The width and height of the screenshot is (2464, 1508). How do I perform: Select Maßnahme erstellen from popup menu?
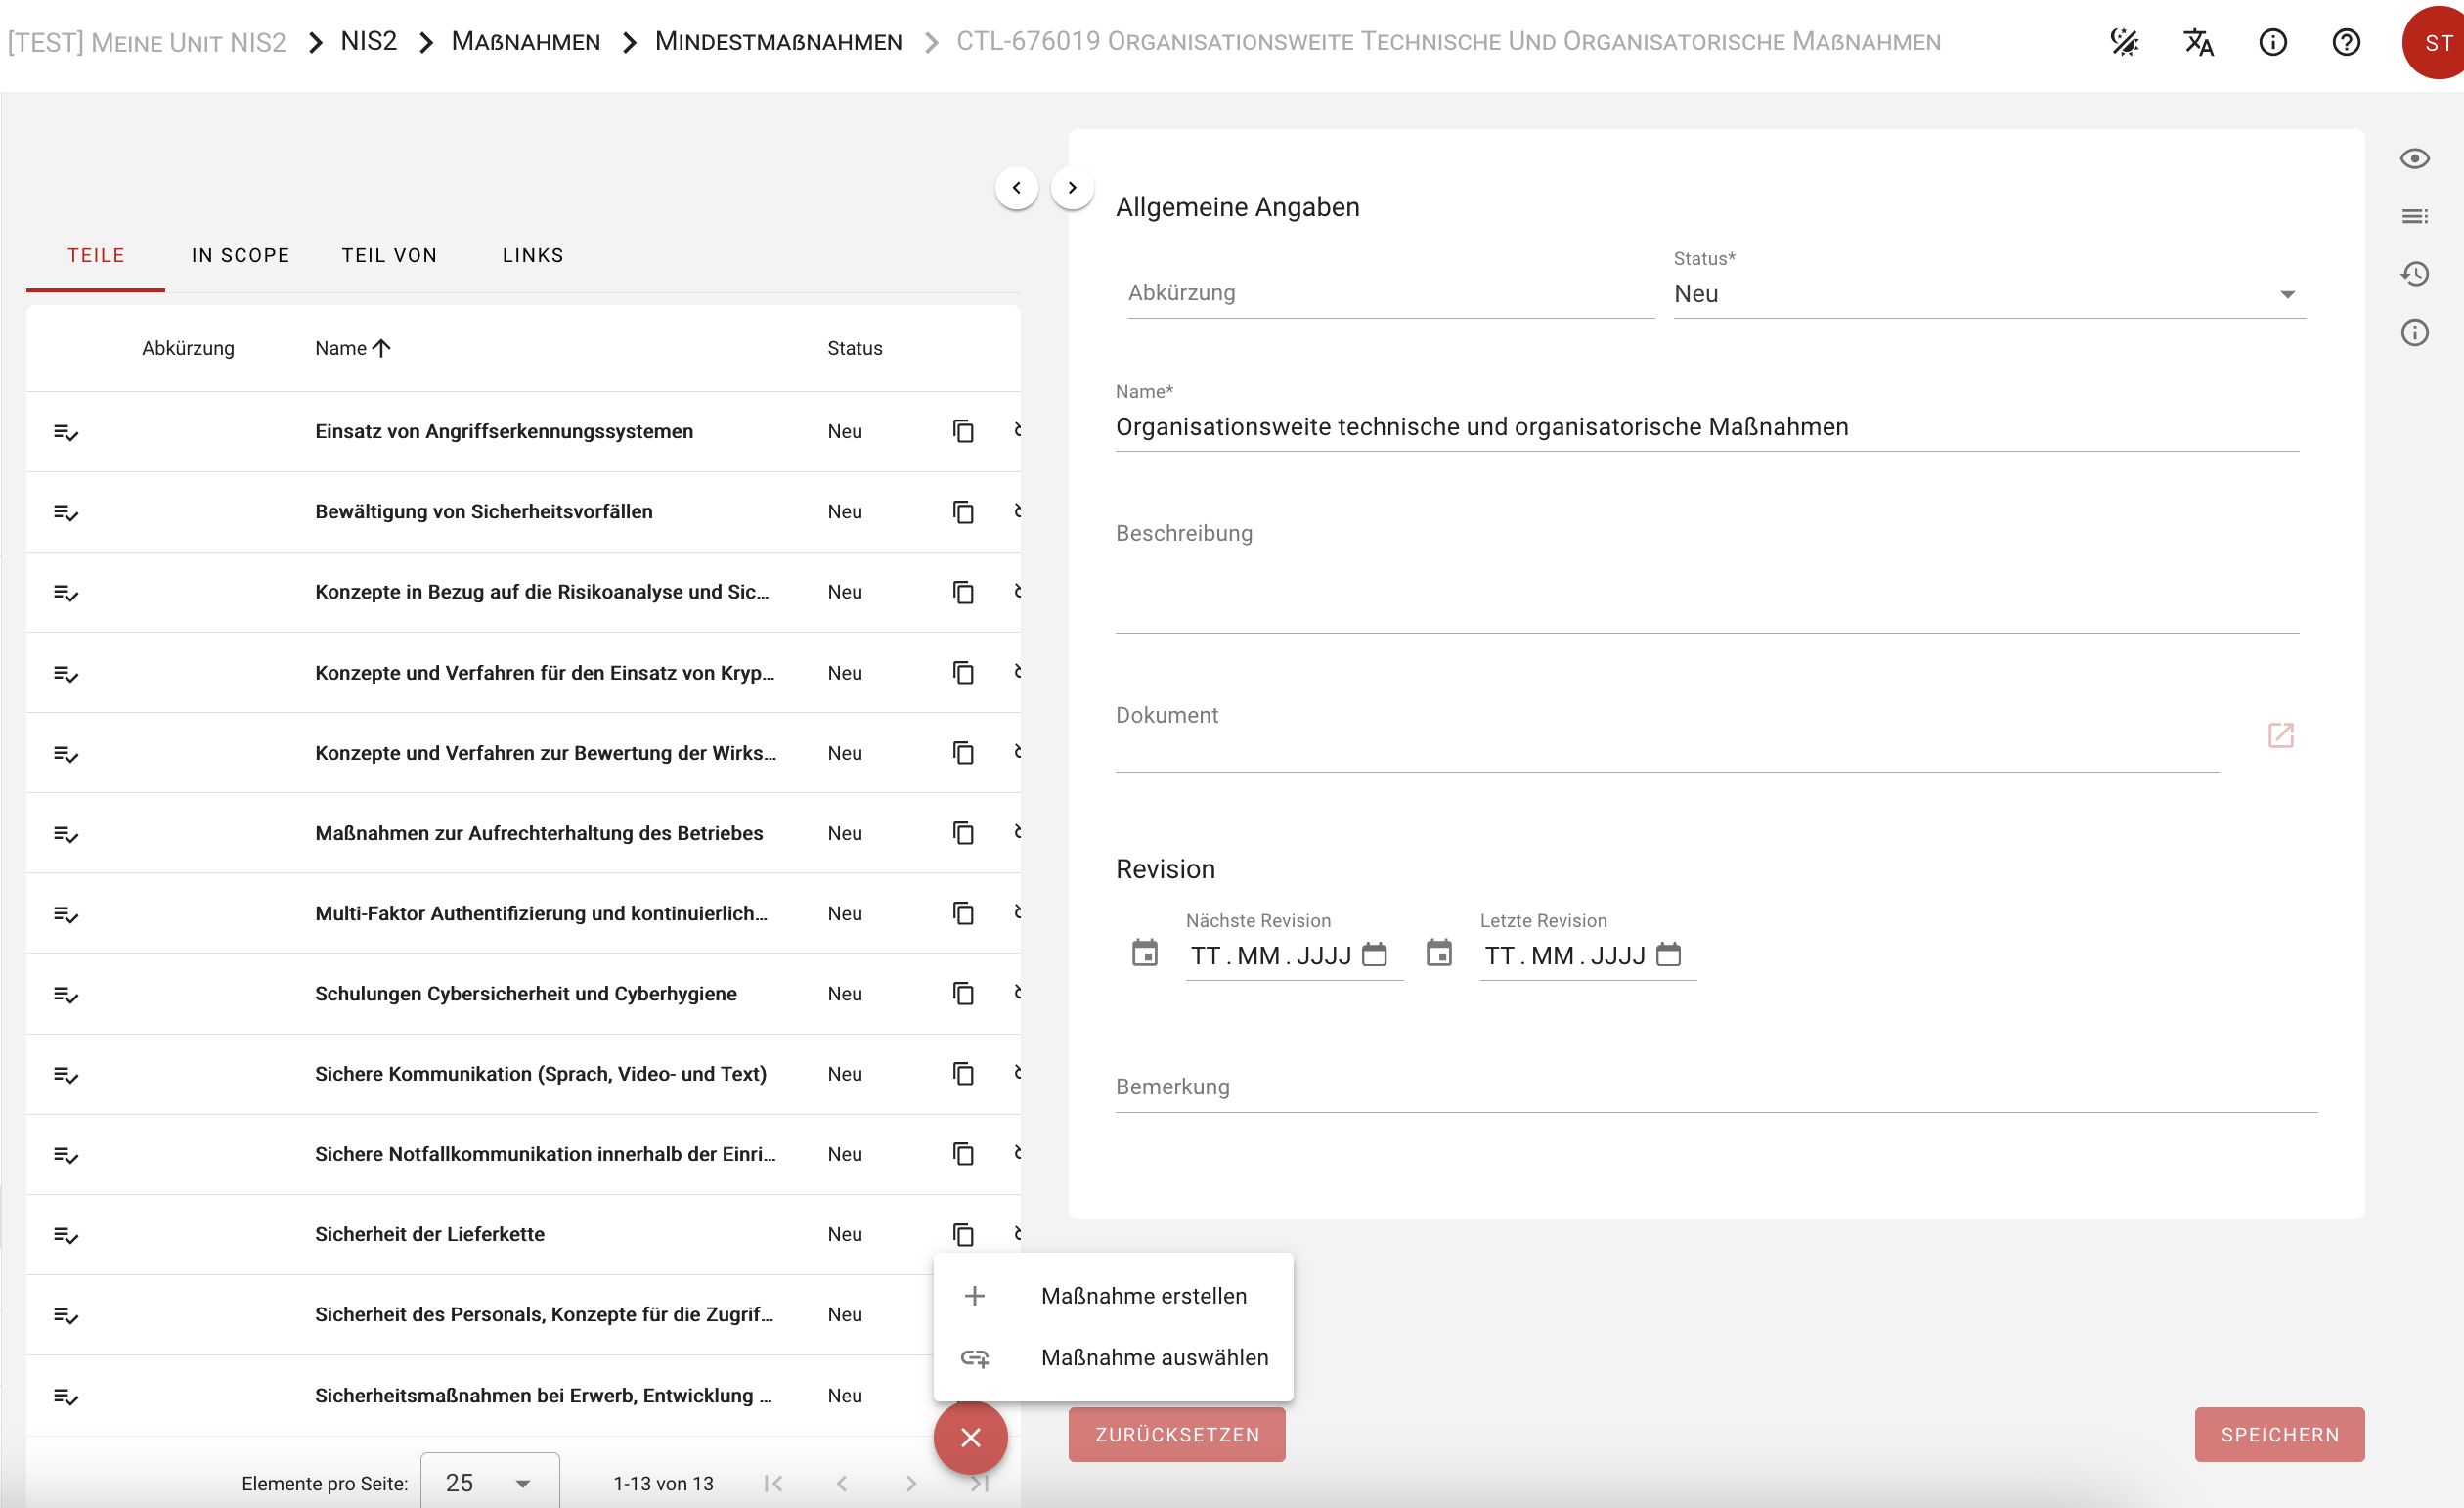tap(1143, 1296)
